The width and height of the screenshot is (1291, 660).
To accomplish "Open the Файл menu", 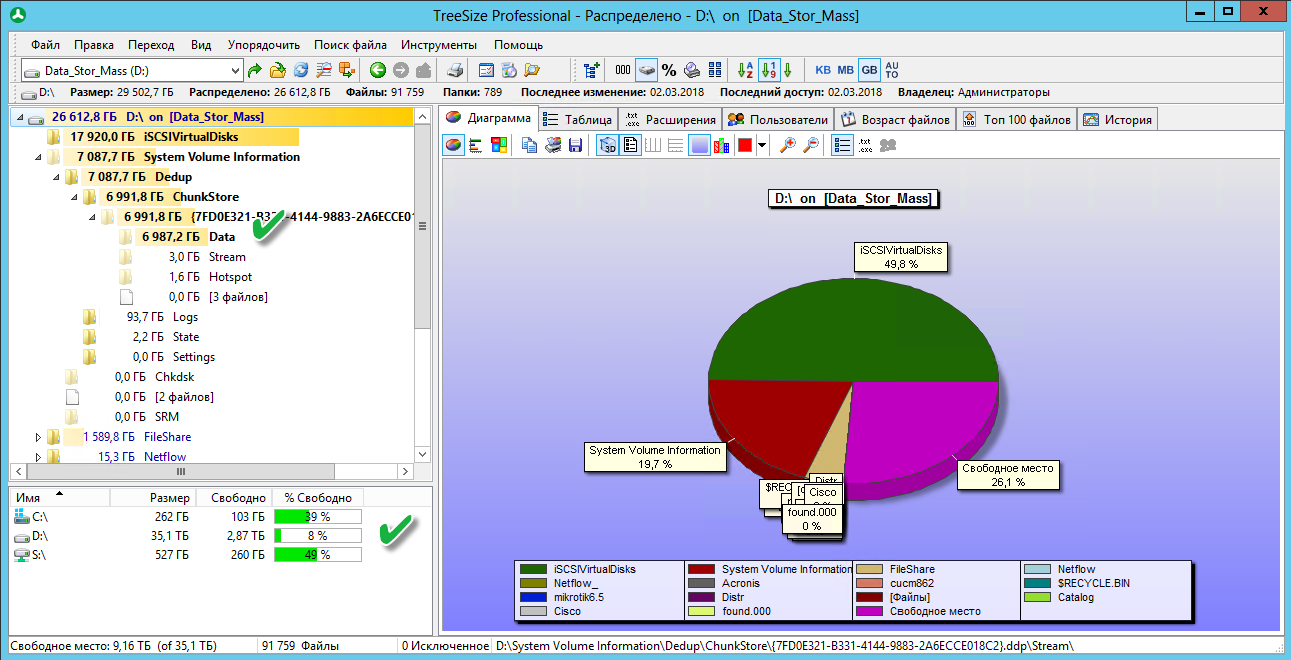I will 45,45.
